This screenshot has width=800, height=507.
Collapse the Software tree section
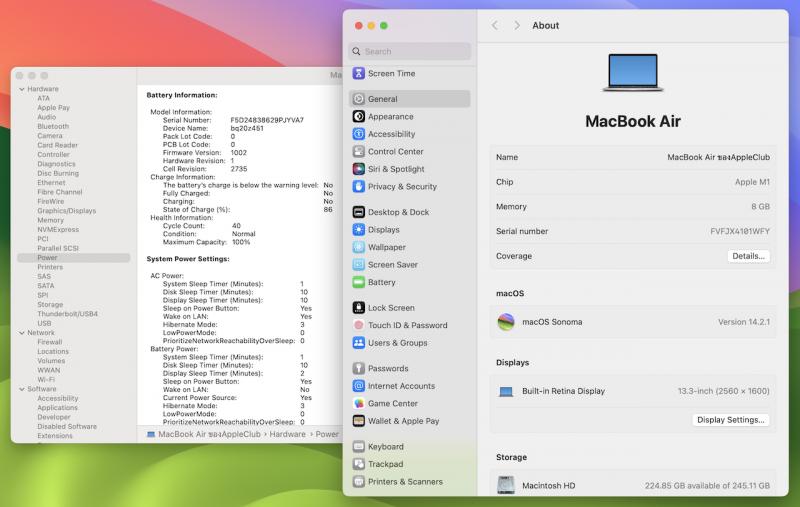click(x=21, y=389)
